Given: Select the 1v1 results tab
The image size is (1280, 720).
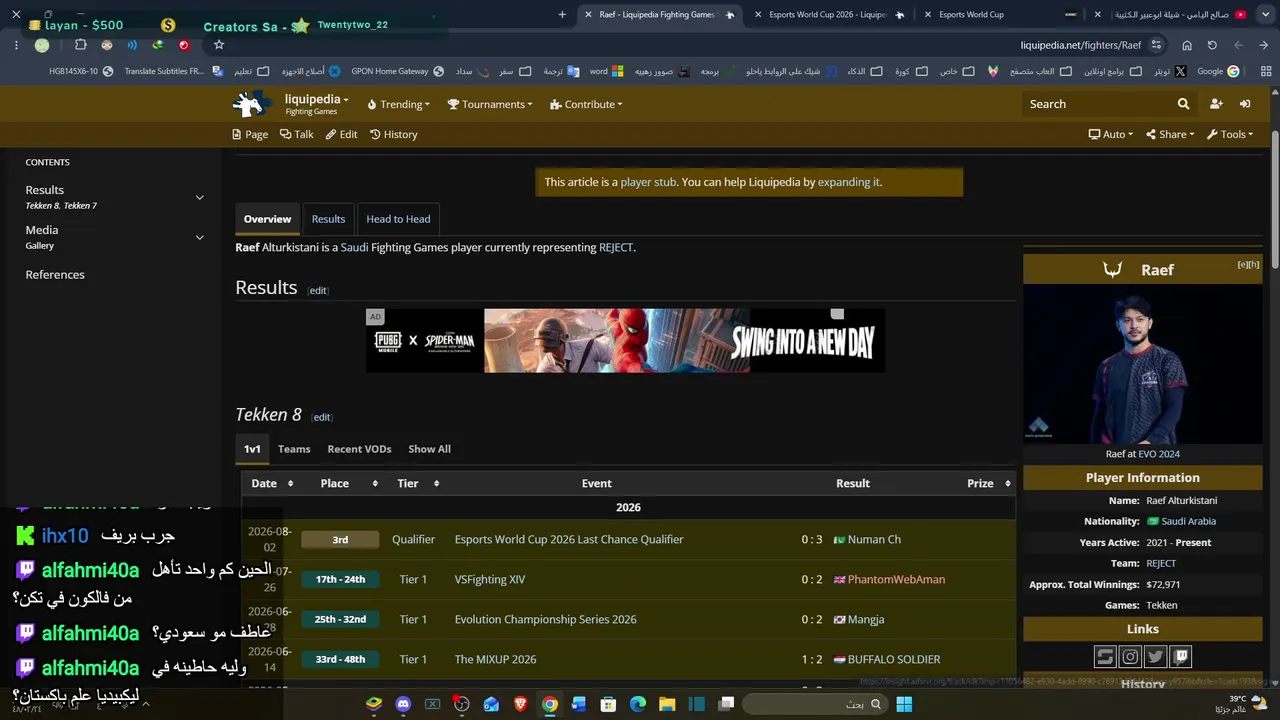Looking at the screenshot, I should (x=252, y=449).
